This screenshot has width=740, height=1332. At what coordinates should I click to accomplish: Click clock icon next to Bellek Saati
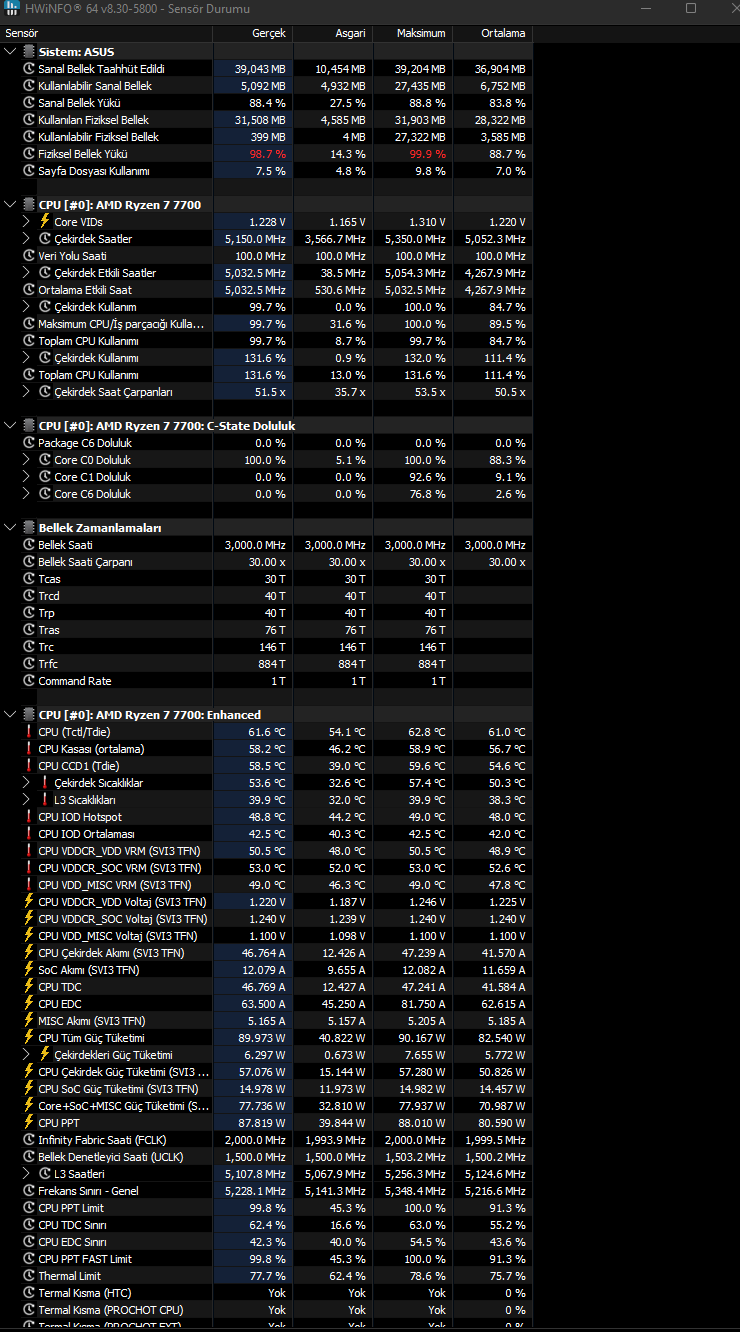28,545
